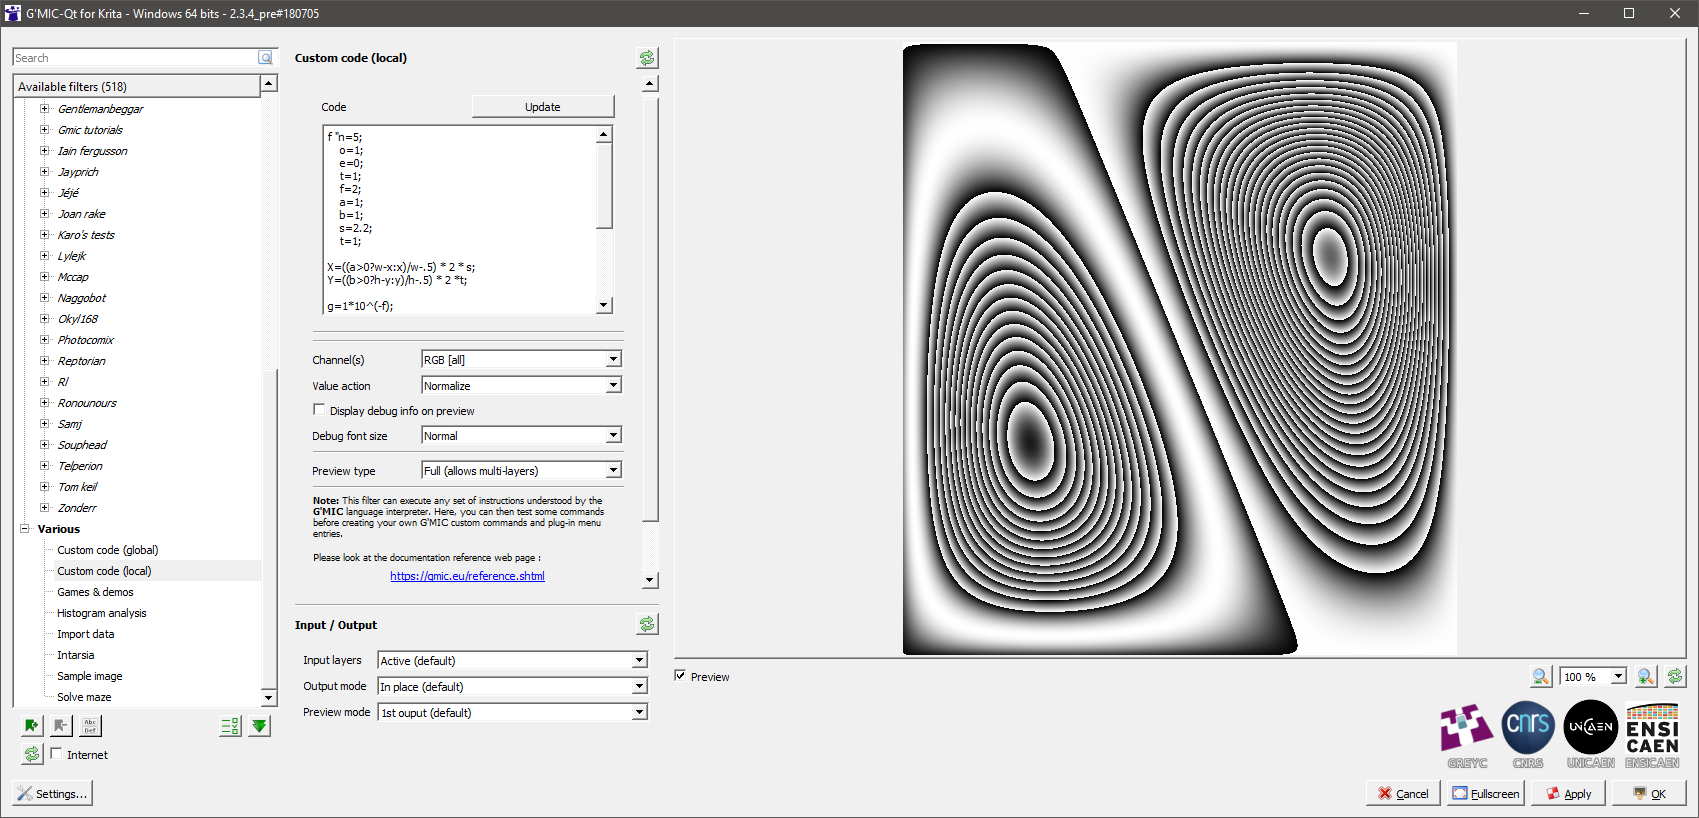Image resolution: width=1699 pixels, height=818 pixels.
Task: Open the gmic.eu reference link
Action: 467,576
